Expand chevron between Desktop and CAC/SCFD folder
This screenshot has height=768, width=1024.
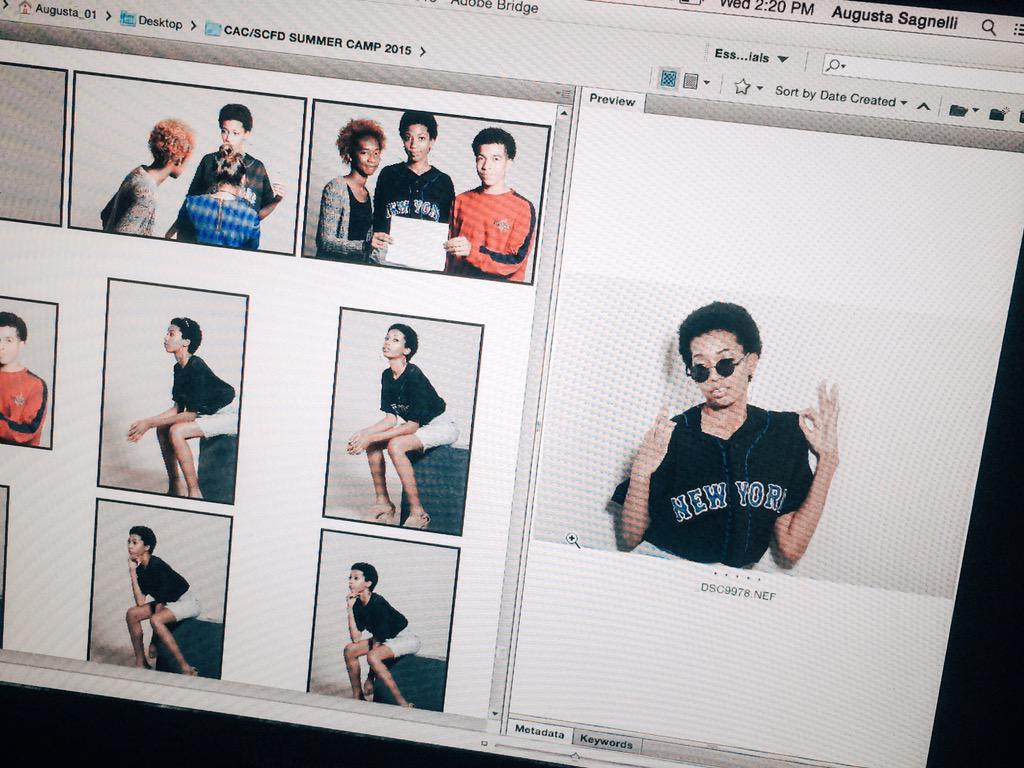click(x=193, y=25)
